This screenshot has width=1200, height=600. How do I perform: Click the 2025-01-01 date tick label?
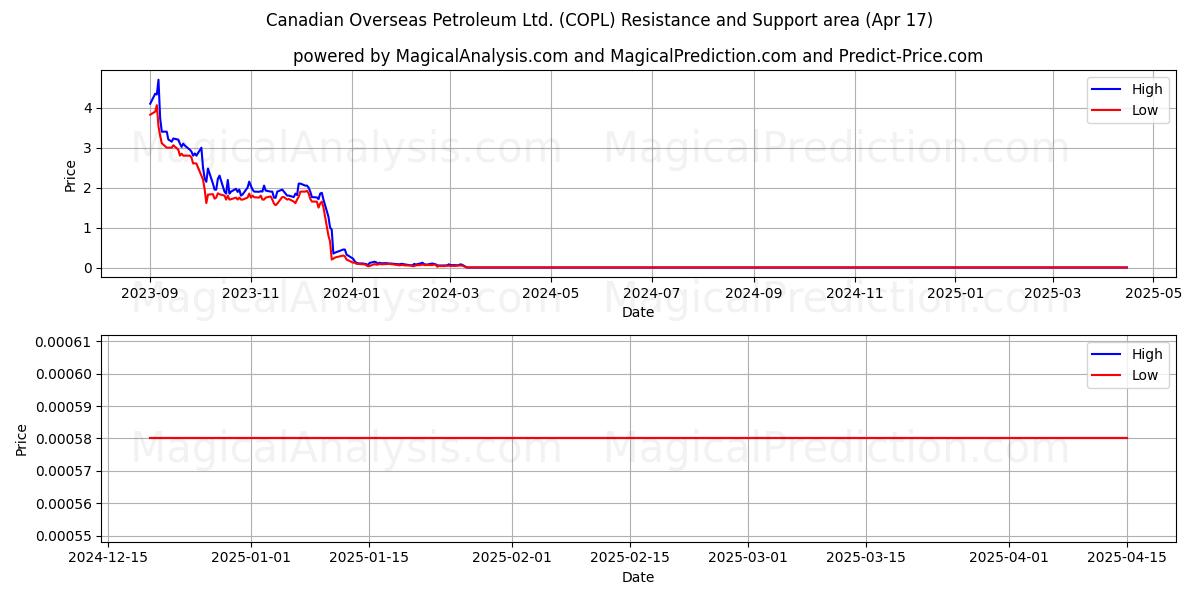[x=251, y=557]
